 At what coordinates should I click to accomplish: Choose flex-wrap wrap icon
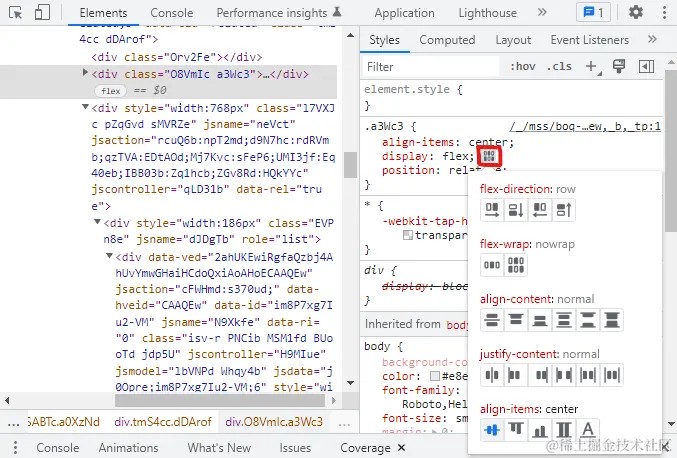[x=516, y=265]
